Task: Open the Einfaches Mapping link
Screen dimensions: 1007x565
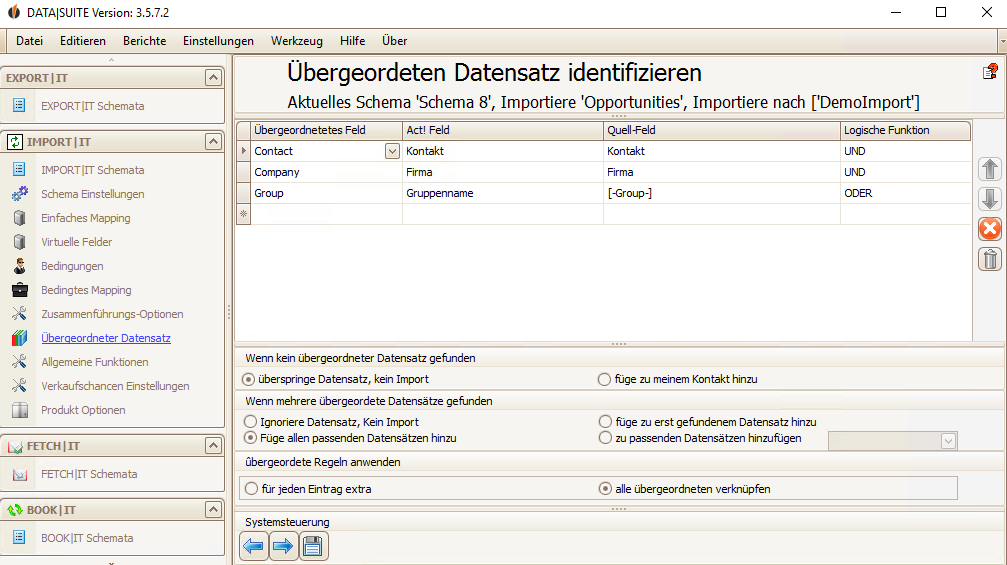Action: coord(85,218)
